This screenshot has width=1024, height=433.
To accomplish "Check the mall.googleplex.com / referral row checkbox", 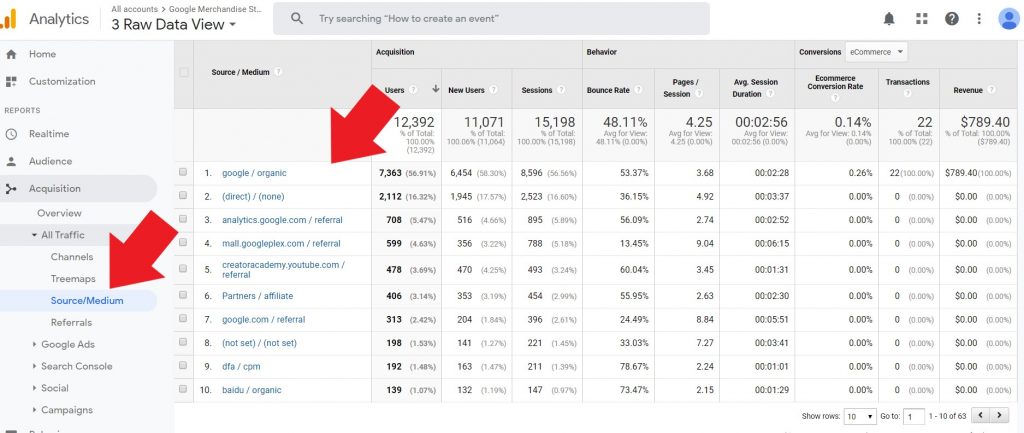I will pyautogui.click(x=183, y=243).
